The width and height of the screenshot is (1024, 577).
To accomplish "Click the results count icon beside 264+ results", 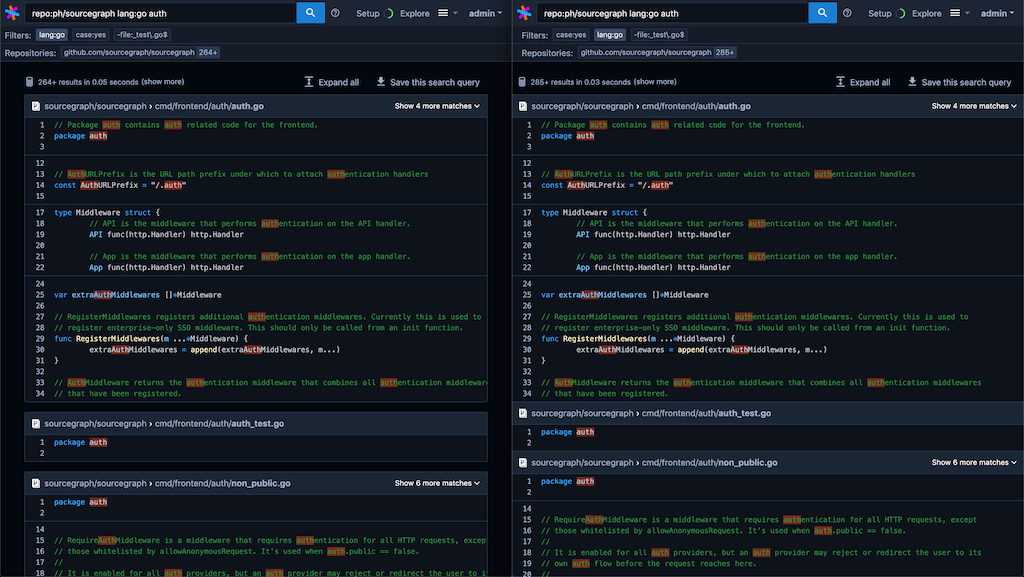I will click(29, 82).
